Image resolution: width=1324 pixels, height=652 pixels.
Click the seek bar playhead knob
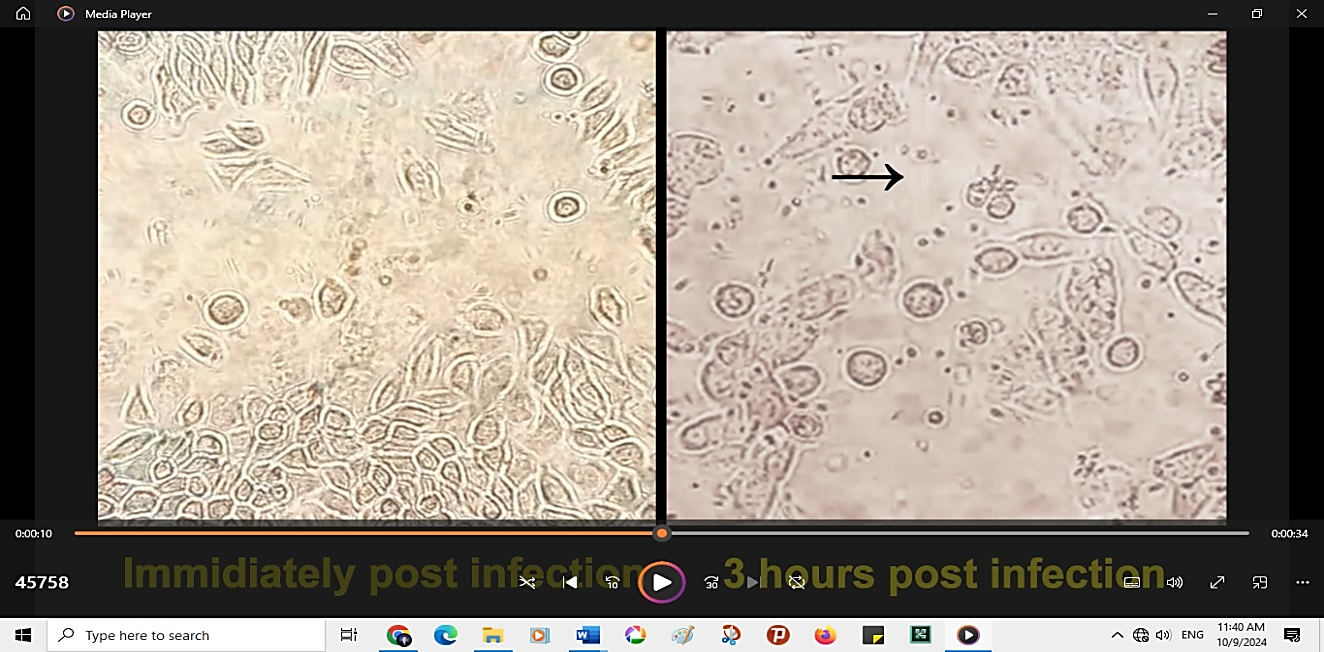pyautogui.click(x=662, y=533)
